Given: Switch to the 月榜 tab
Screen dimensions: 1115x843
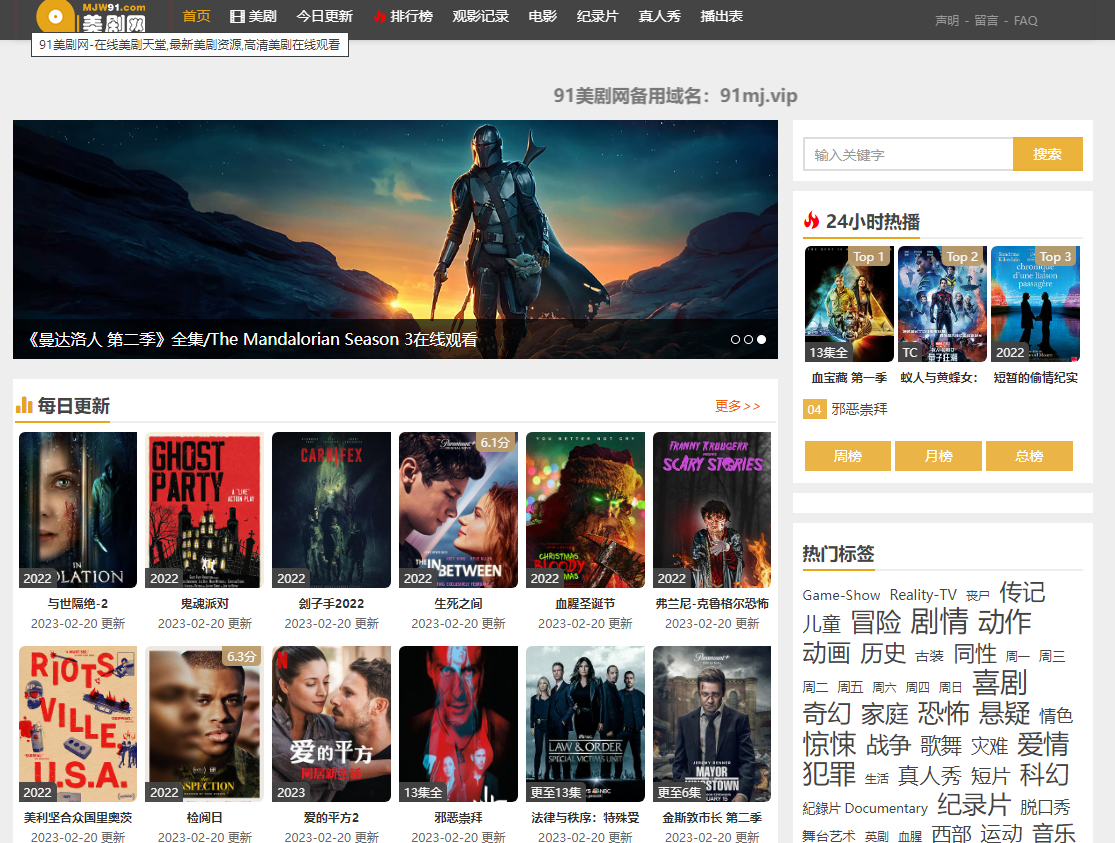Looking at the screenshot, I should click(x=938, y=456).
